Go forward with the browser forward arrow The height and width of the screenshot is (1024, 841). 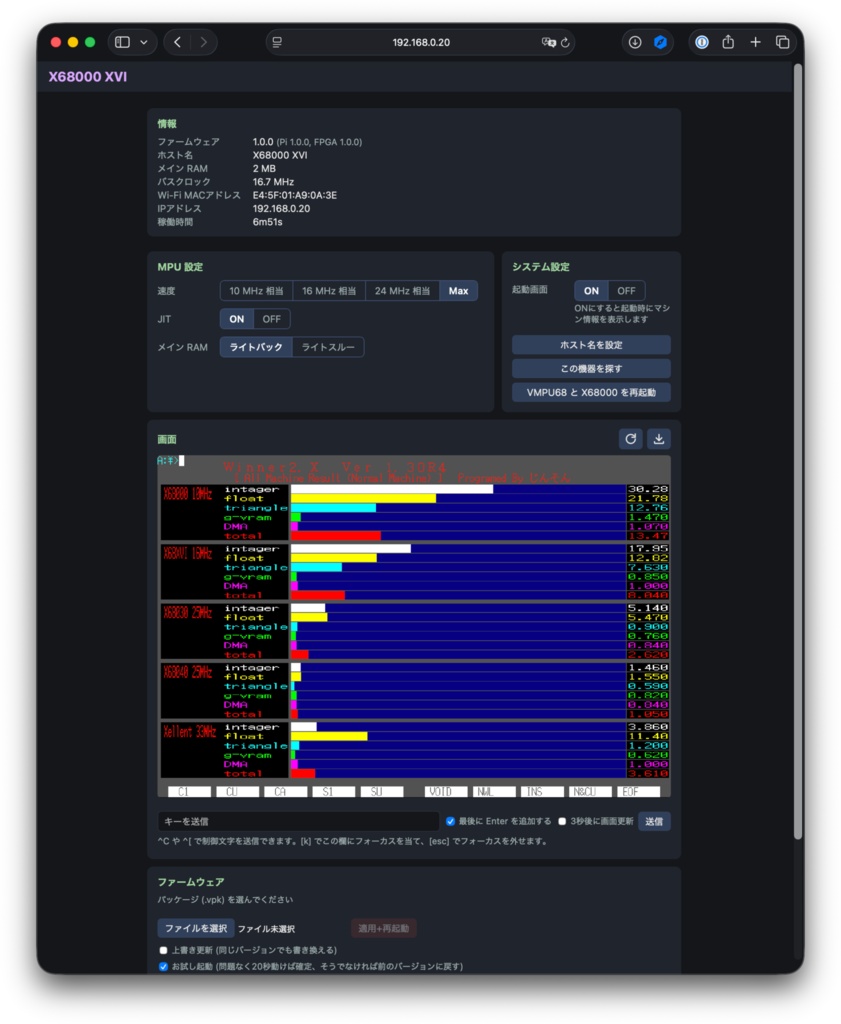(204, 42)
